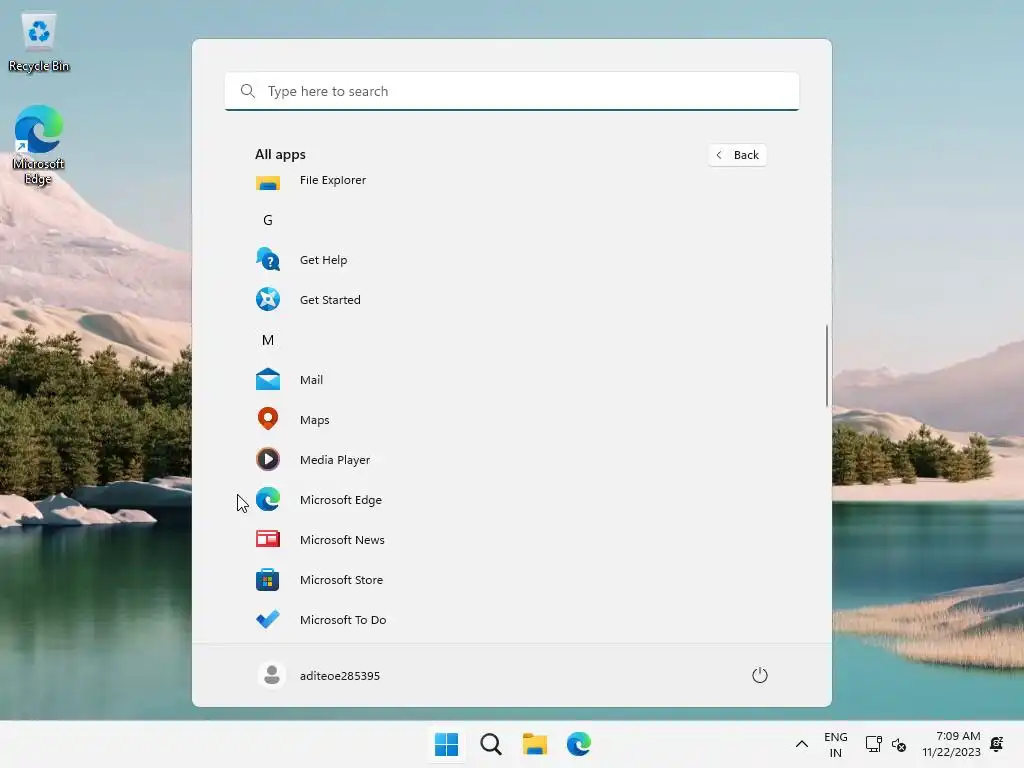This screenshot has height=768, width=1024.
Task: Open File Explorer from the taskbar
Action: pyautogui.click(x=535, y=744)
